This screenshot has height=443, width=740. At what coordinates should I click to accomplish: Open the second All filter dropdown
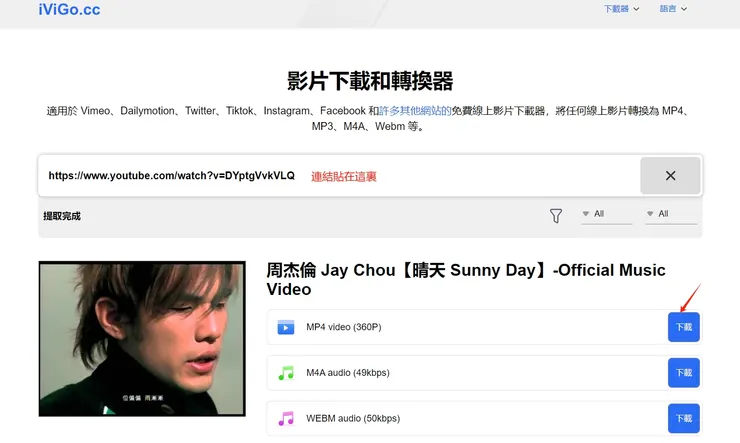click(x=671, y=214)
